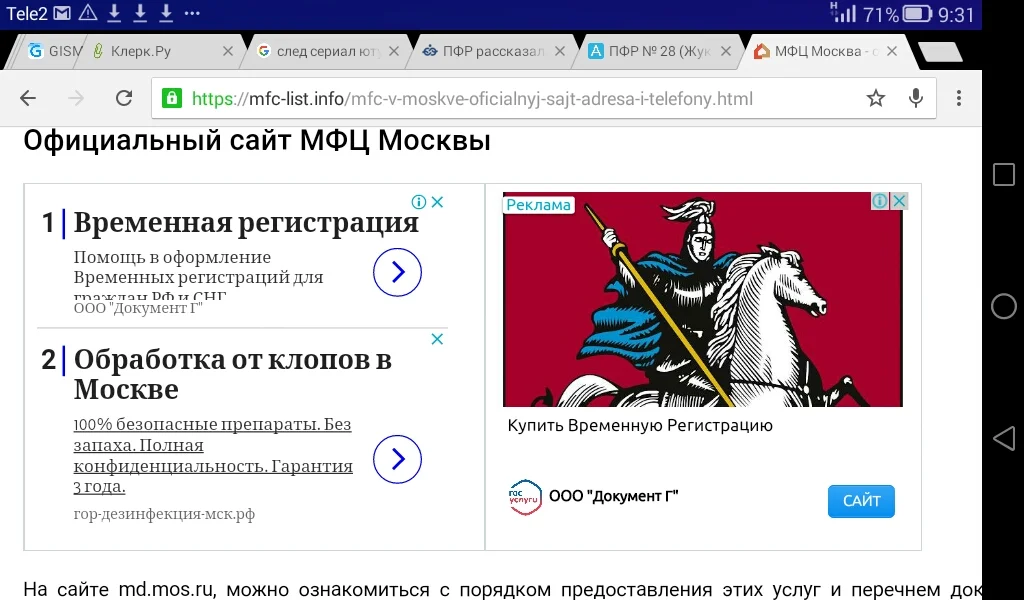Close the banner ad with the X
Viewport: 1024px width, 600px height.
[x=899, y=201]
